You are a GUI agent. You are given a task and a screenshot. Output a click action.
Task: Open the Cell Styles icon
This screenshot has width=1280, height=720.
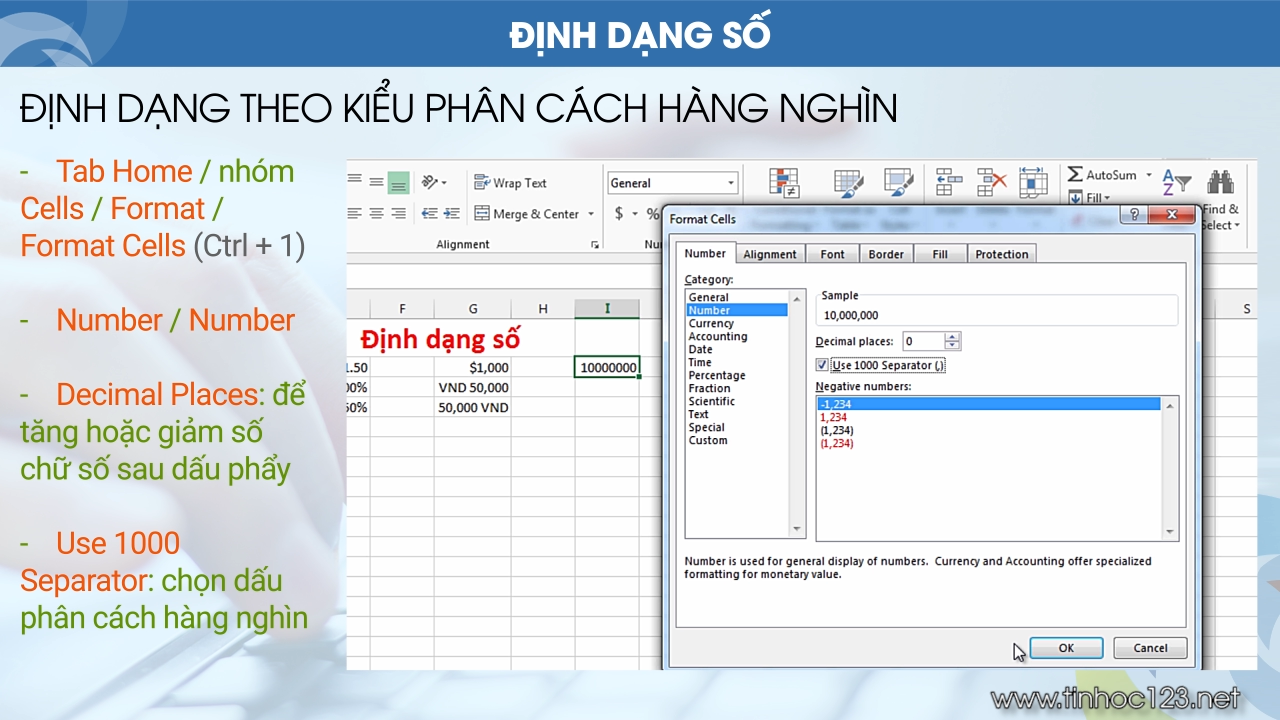point(898,182)
